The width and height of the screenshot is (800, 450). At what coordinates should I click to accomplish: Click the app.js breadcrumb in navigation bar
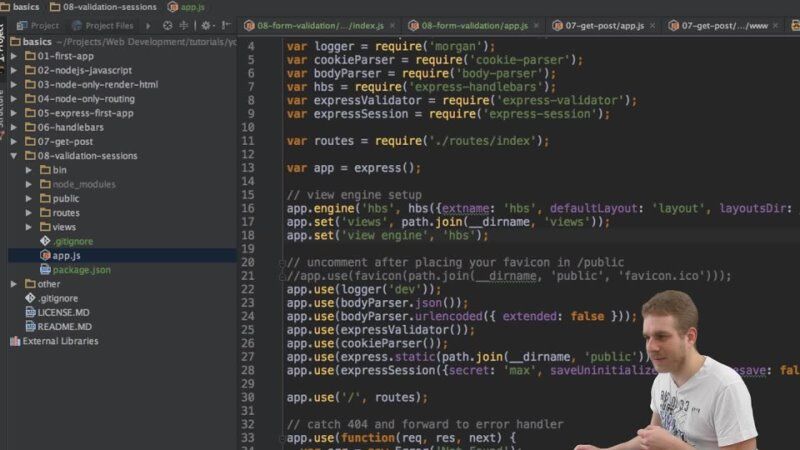[186, 7]
